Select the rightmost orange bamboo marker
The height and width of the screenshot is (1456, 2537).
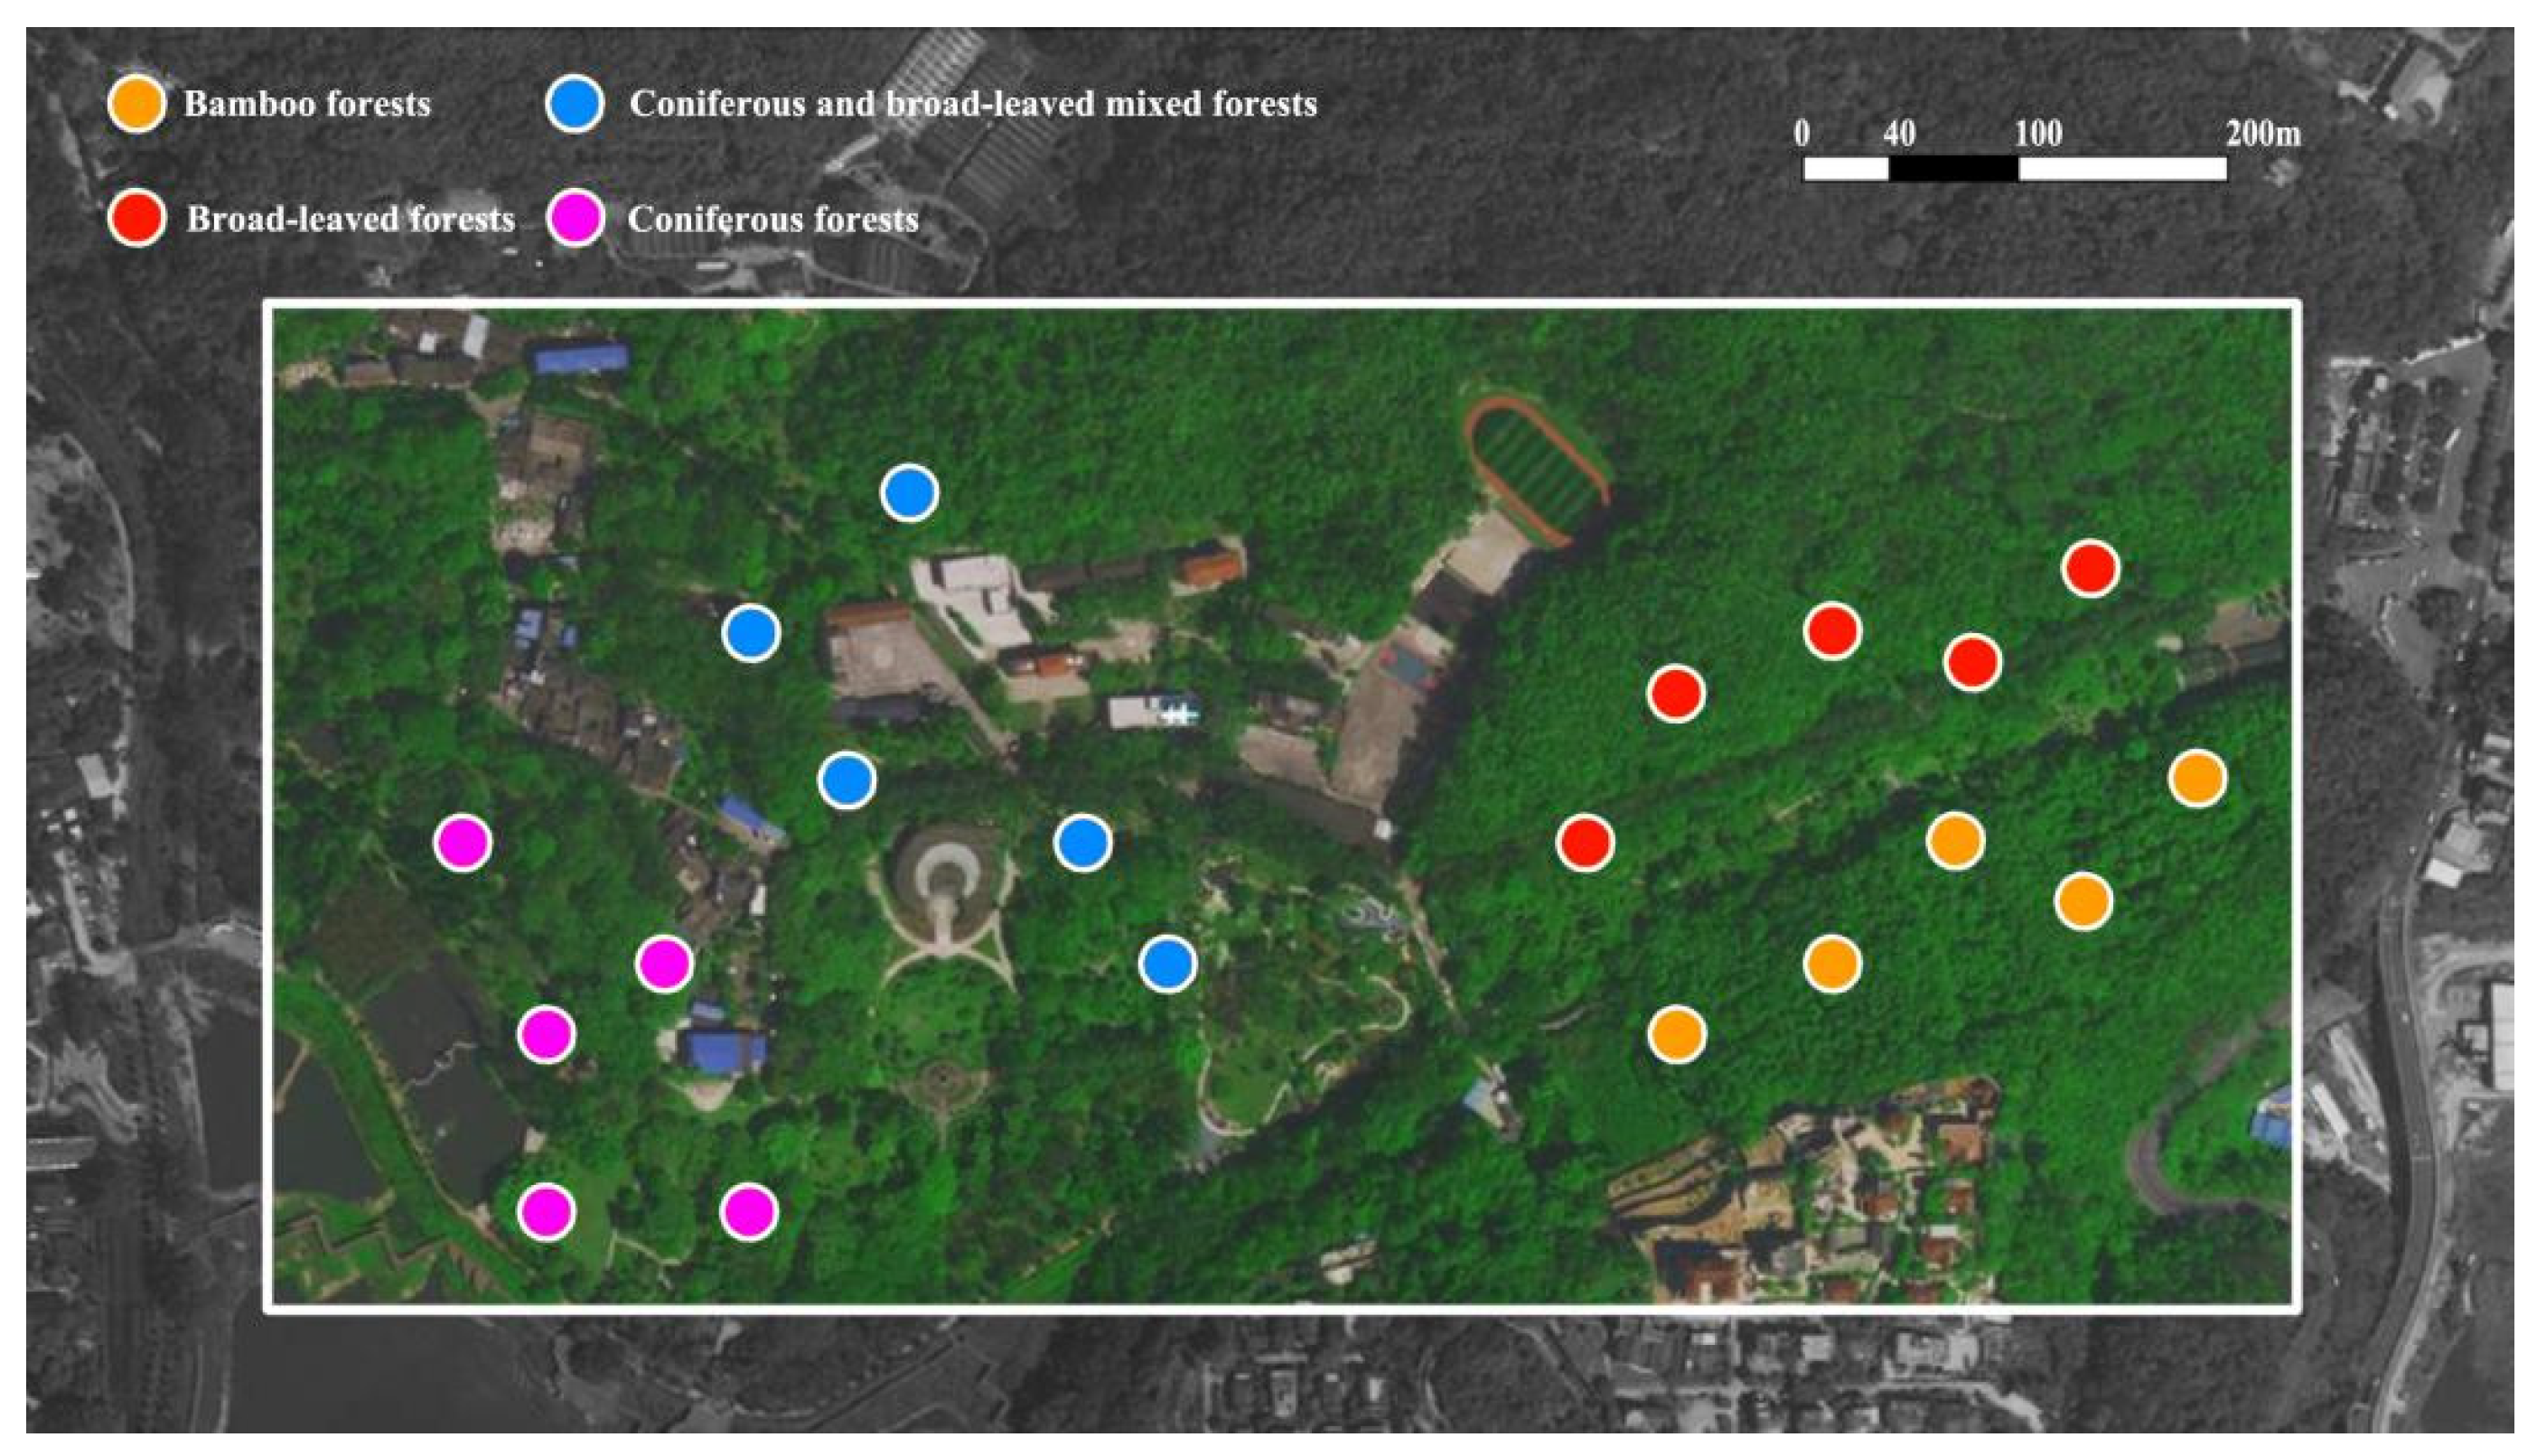click(2197, 778)
